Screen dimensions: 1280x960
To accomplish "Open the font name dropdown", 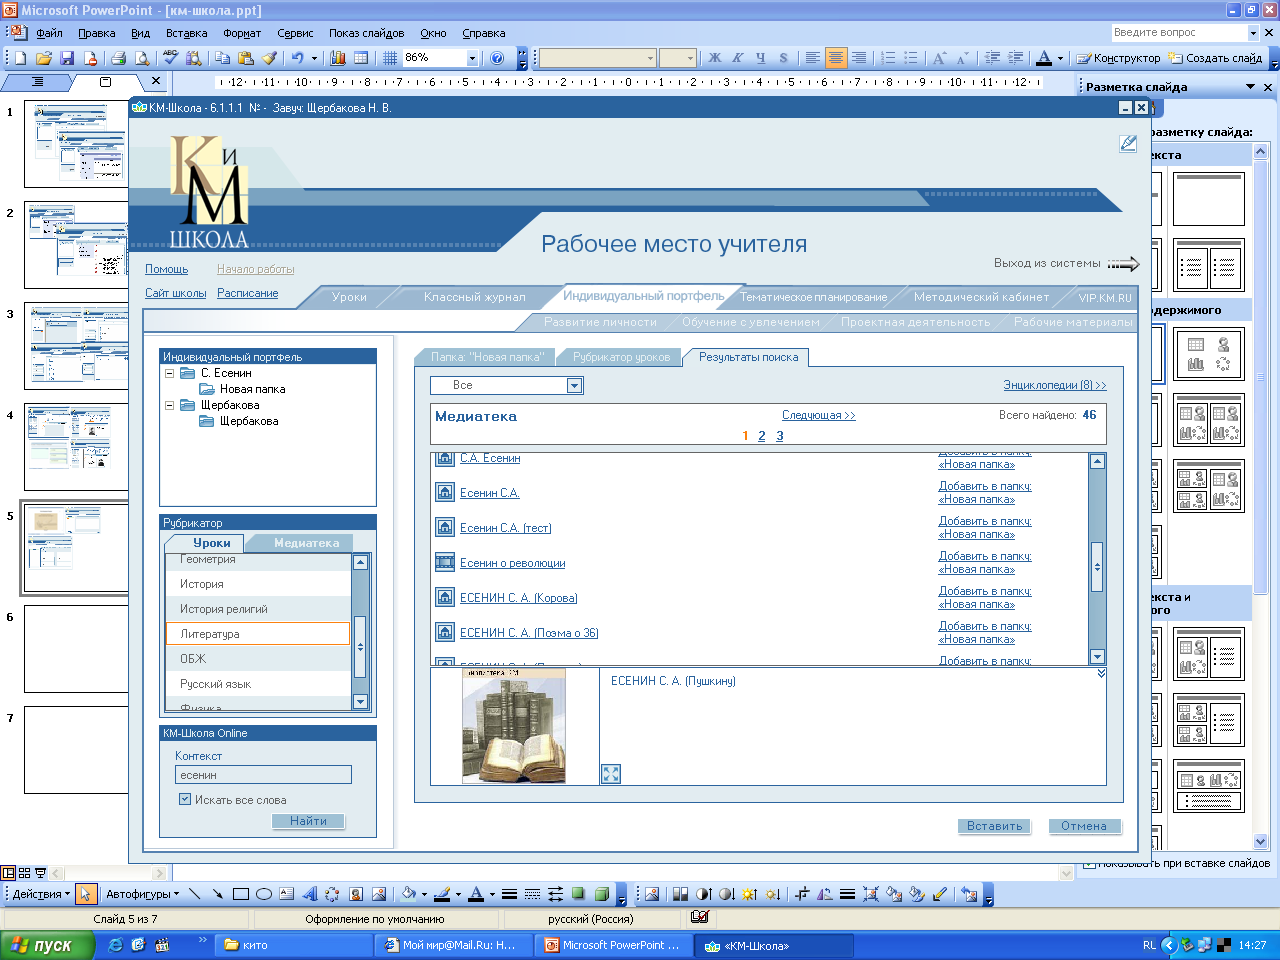I will (650, 58).
